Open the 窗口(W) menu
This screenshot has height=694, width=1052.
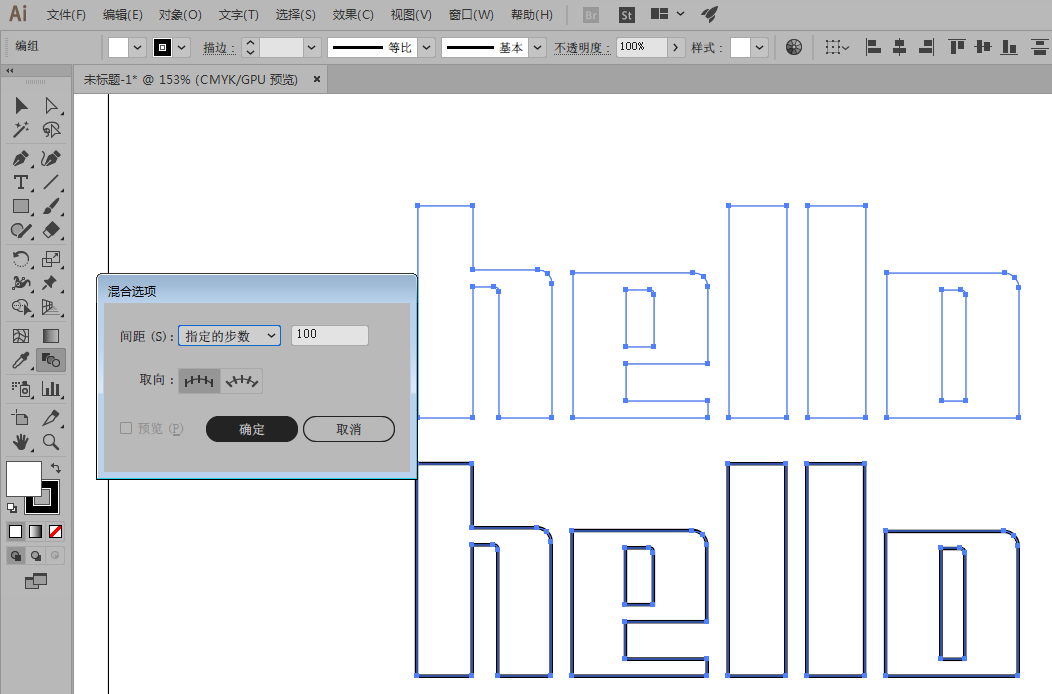[471, 15]
